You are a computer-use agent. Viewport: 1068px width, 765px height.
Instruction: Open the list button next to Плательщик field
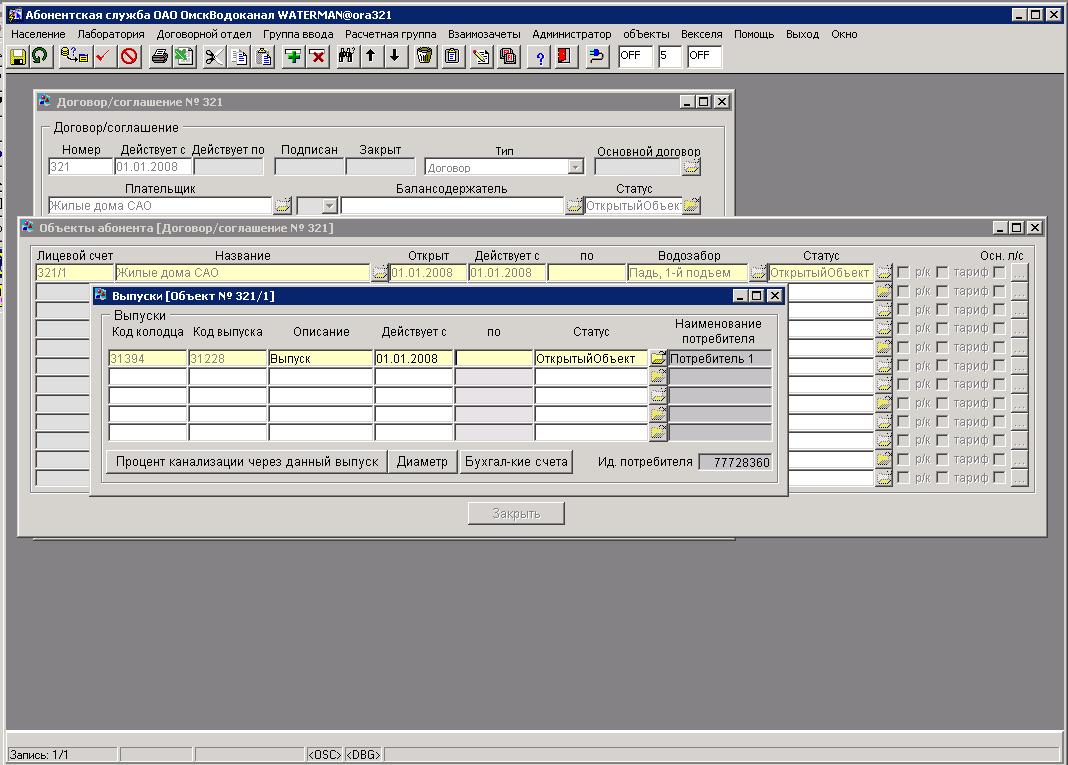click(282, 205)
